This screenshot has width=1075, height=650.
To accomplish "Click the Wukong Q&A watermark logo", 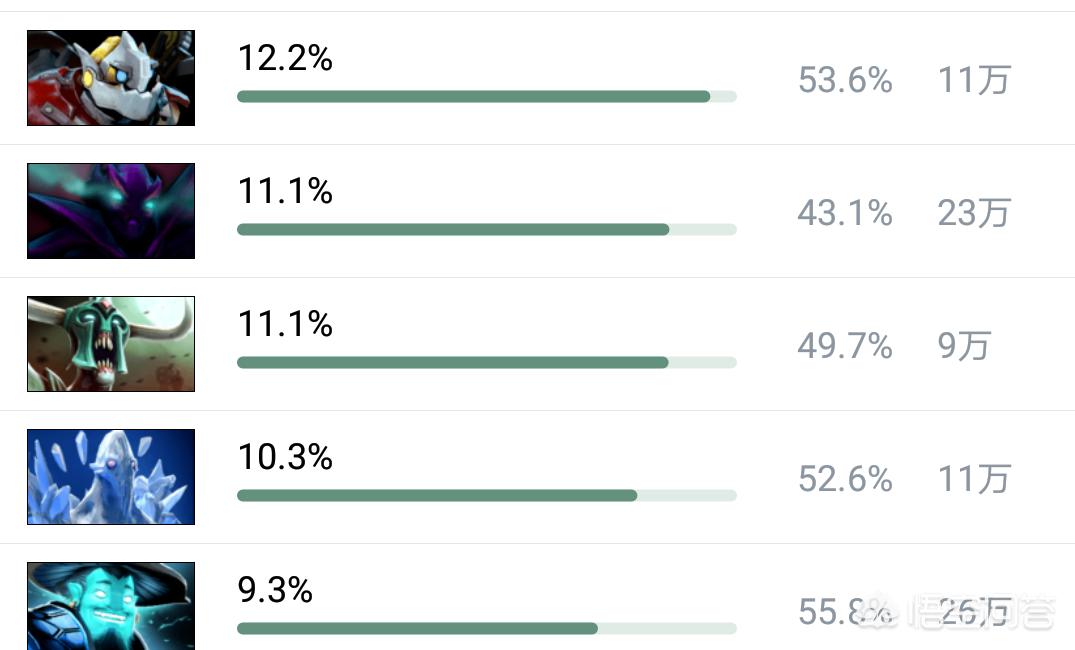I will (957, 612).
